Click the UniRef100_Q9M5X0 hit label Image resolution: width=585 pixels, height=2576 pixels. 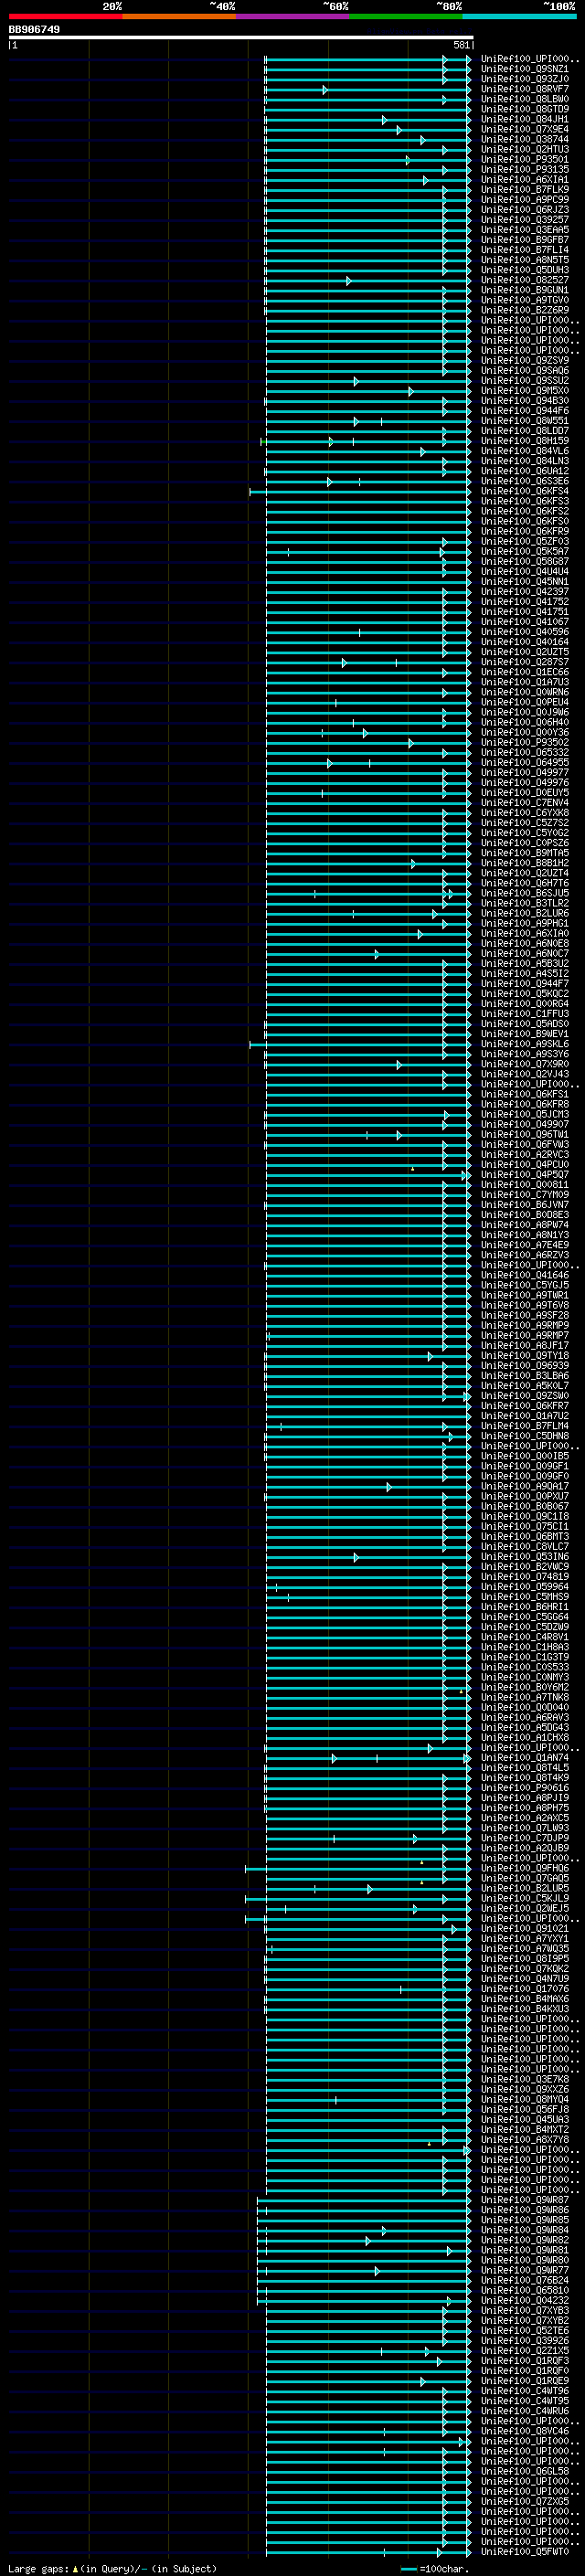(x=525, y=391)
